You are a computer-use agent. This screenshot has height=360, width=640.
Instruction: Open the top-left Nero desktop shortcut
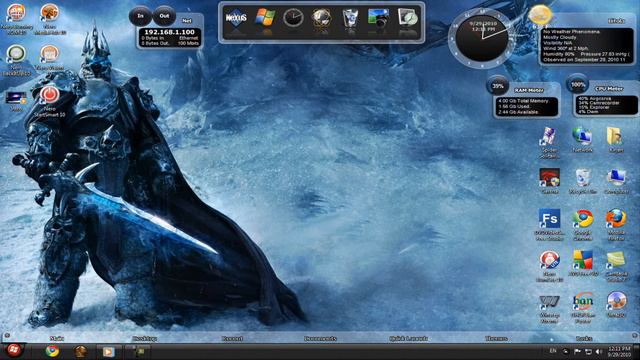[16, 18]
